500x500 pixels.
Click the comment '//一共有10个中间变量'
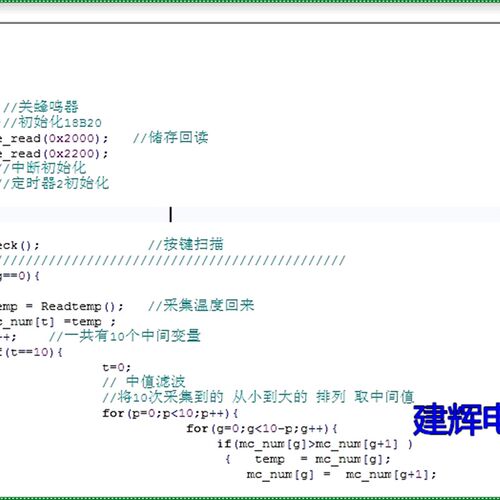point(125,336)
